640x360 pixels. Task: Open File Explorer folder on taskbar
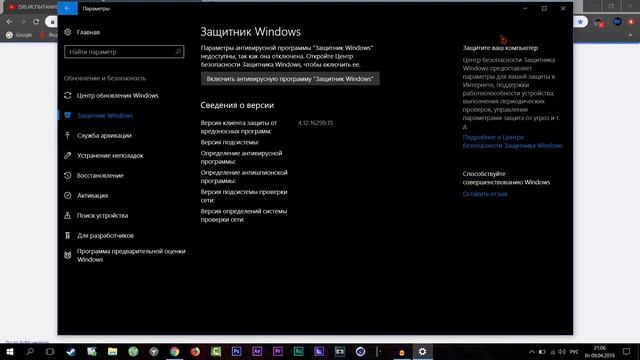(x=112, y=351)
